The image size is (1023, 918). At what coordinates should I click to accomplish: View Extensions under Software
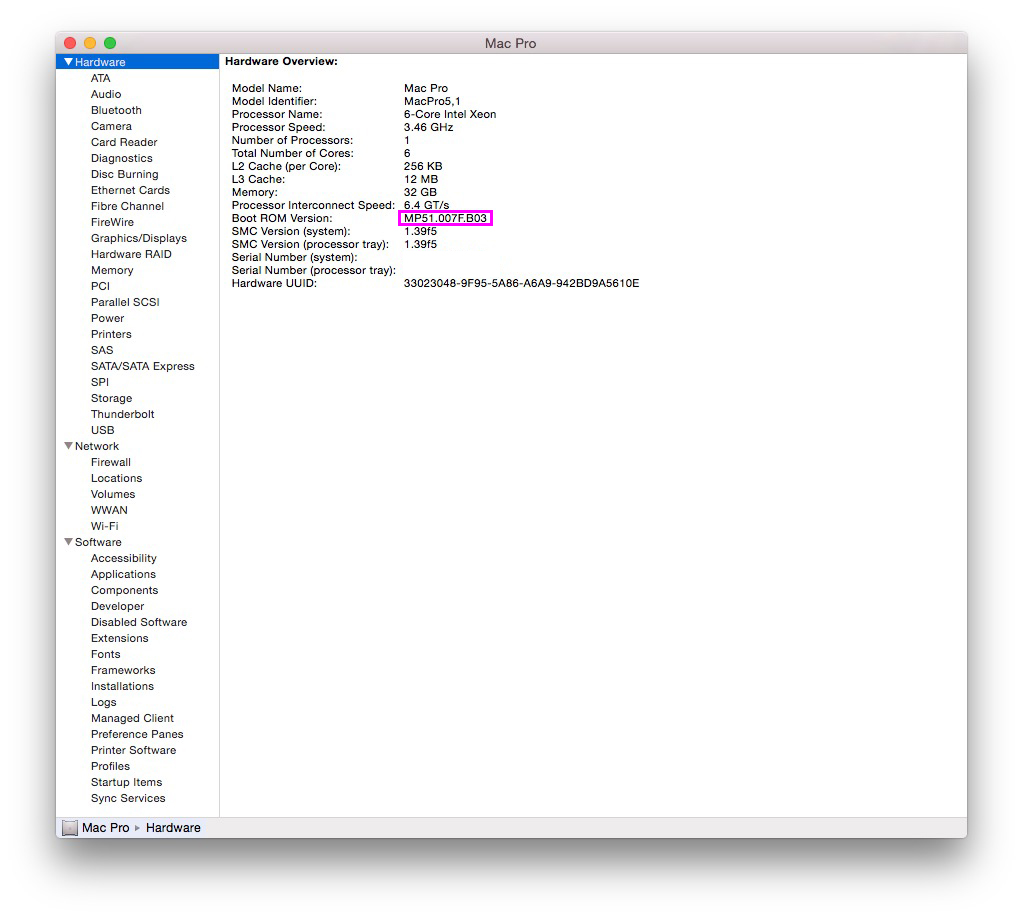pos(119,637)
